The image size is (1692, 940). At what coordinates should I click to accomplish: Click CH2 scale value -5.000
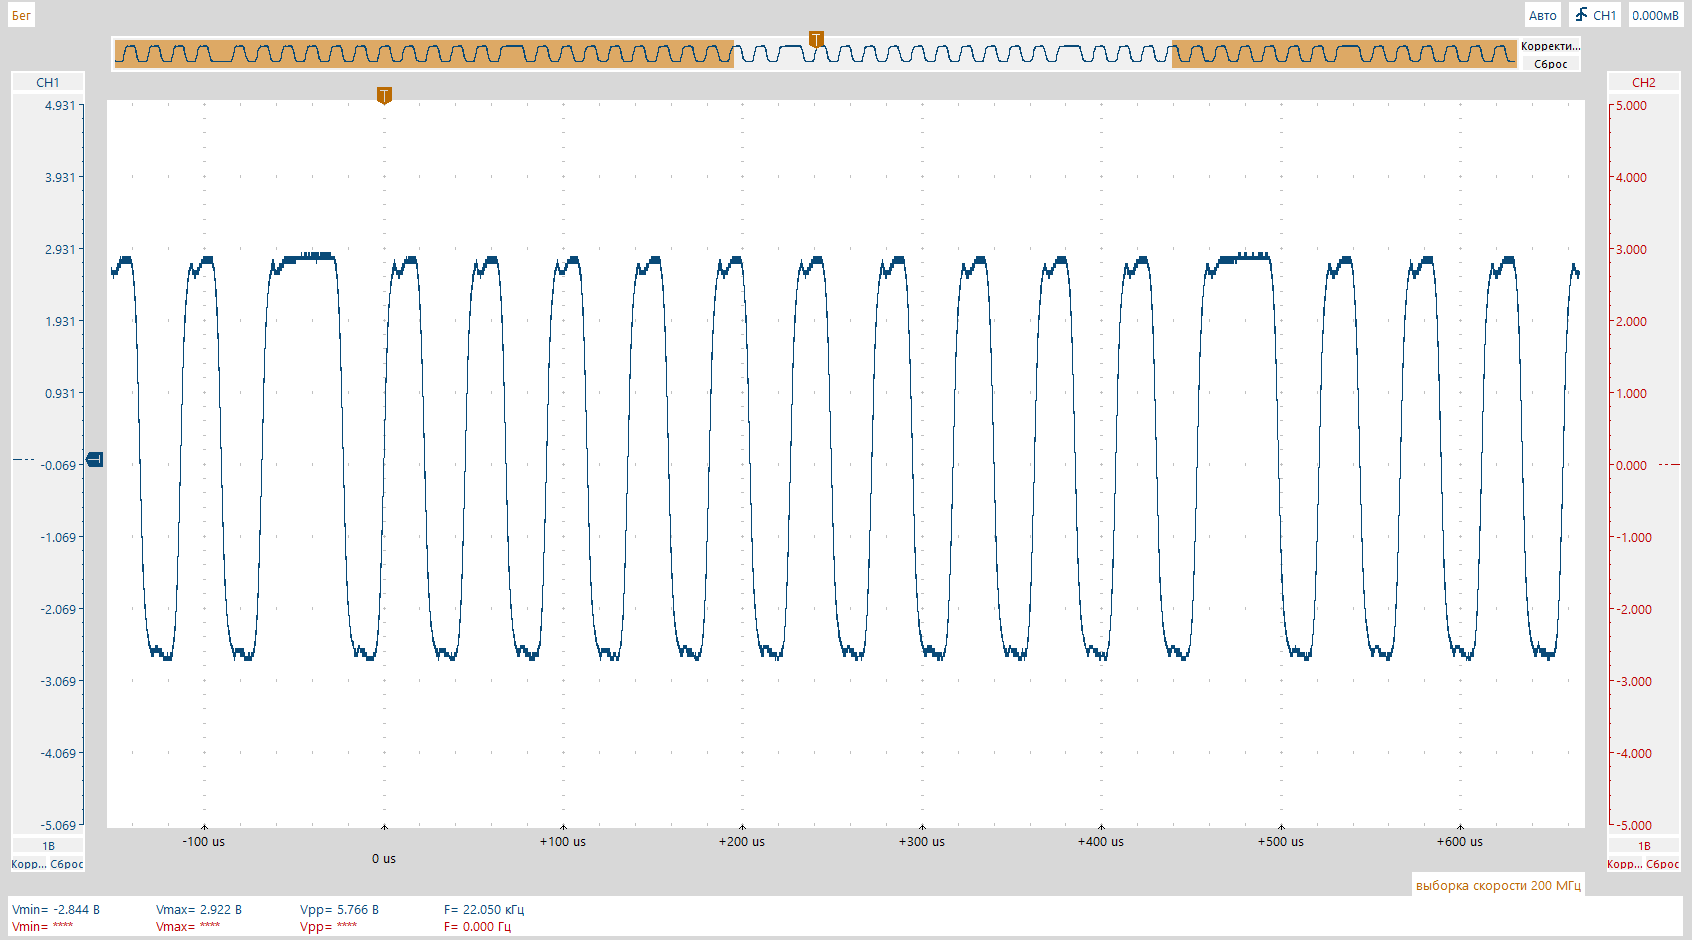coord(1634,825)
